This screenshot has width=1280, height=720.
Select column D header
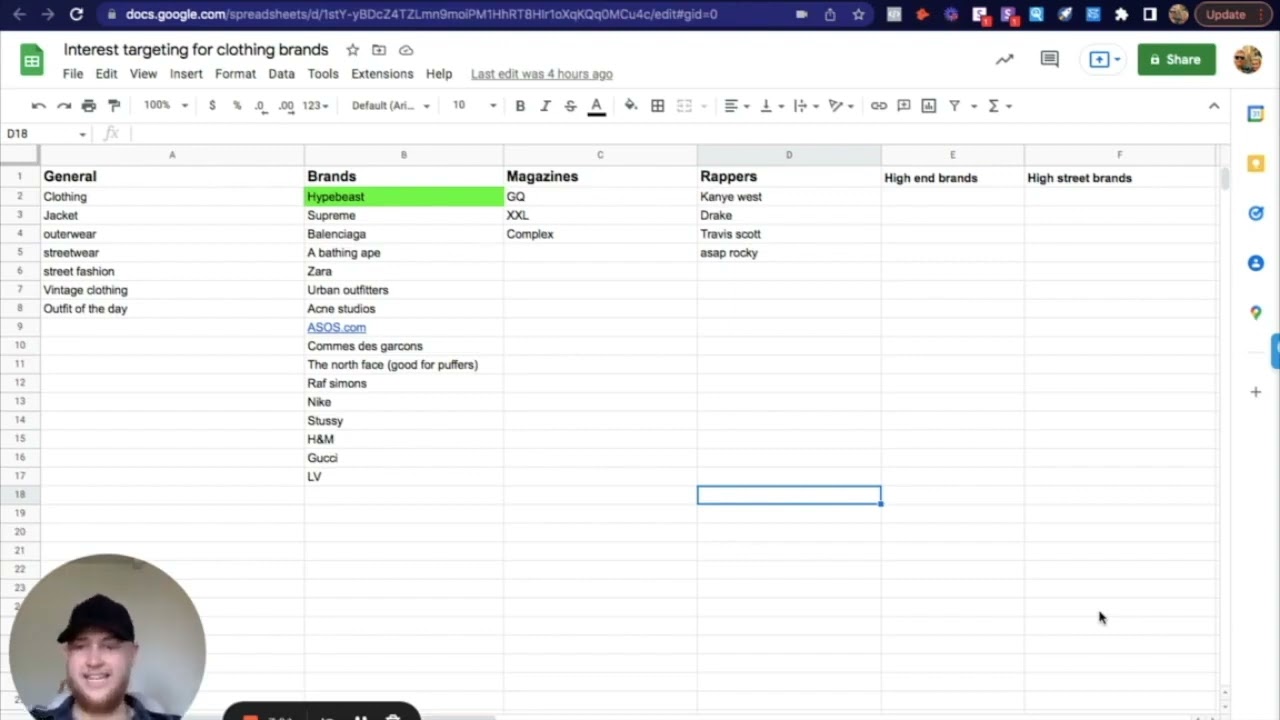pos(789,155)
